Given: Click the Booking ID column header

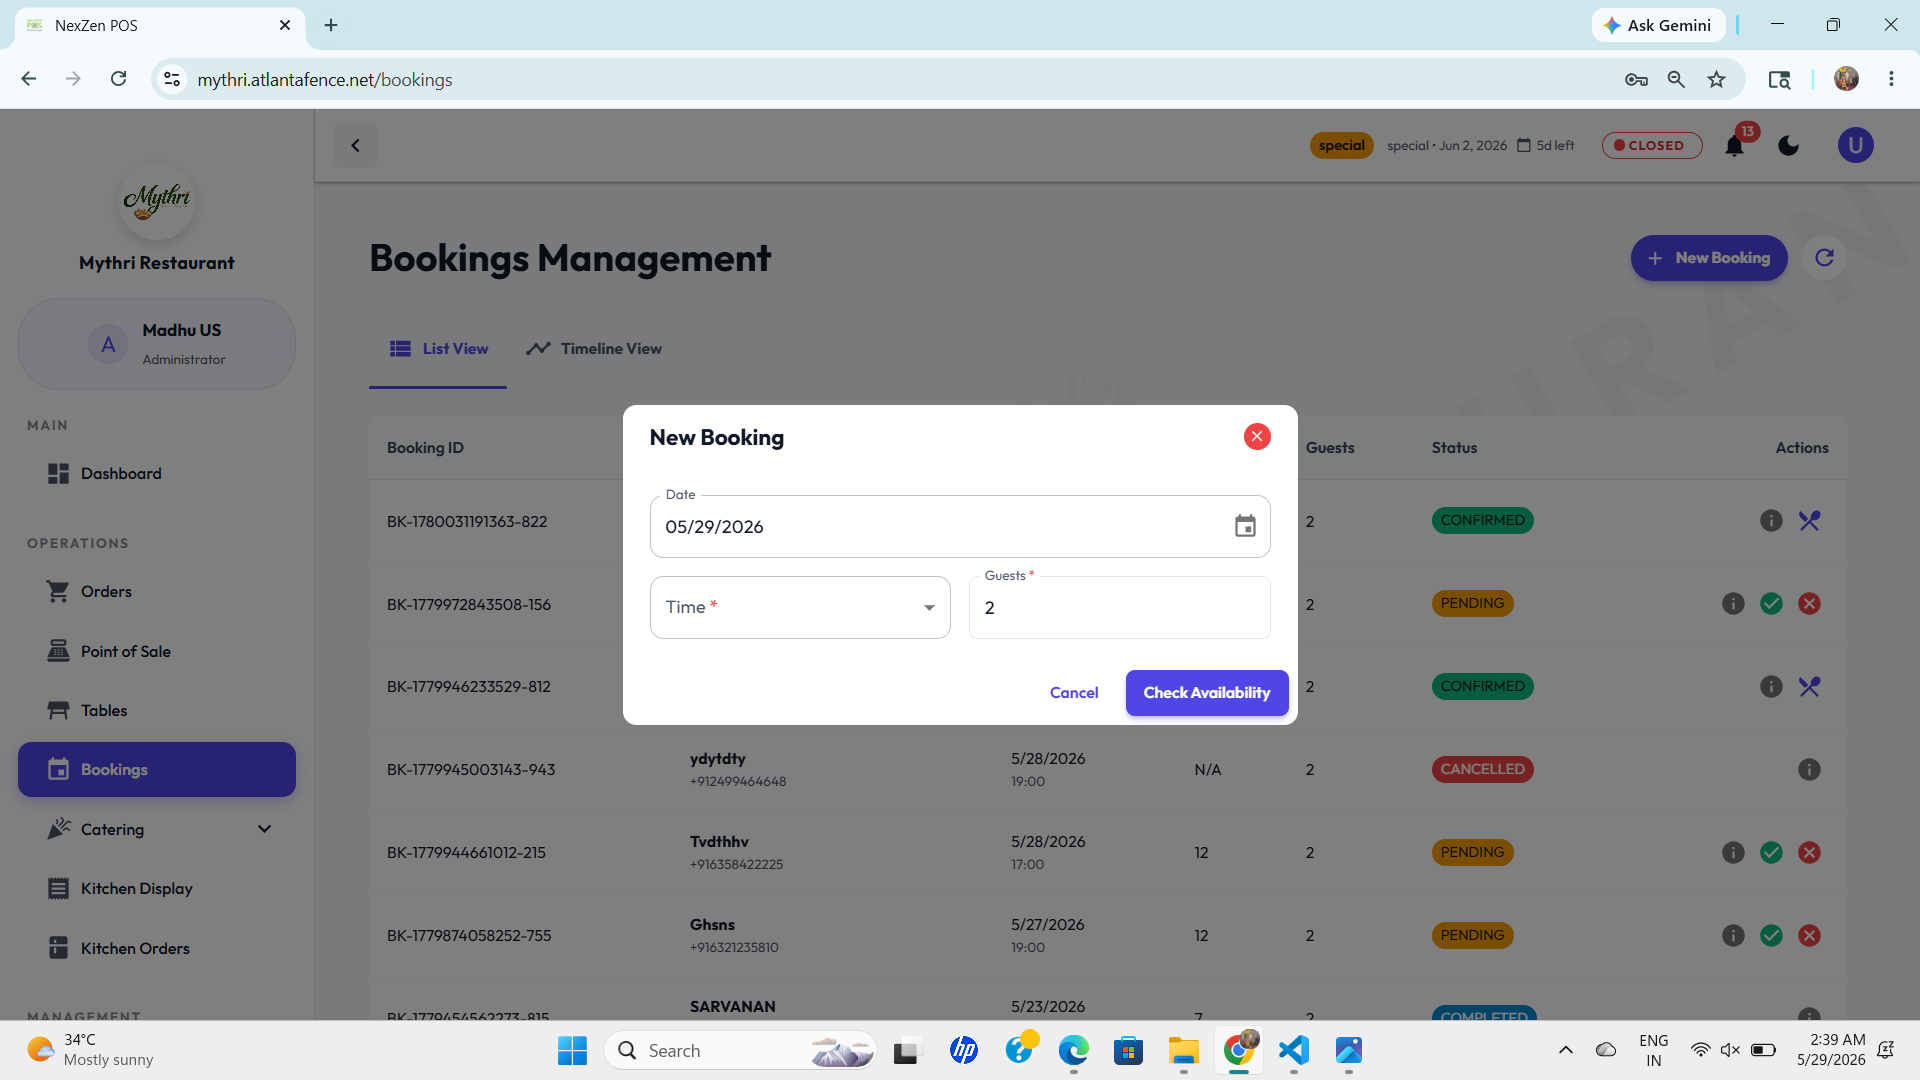Looking at the screenshot, I should point(425,448).
